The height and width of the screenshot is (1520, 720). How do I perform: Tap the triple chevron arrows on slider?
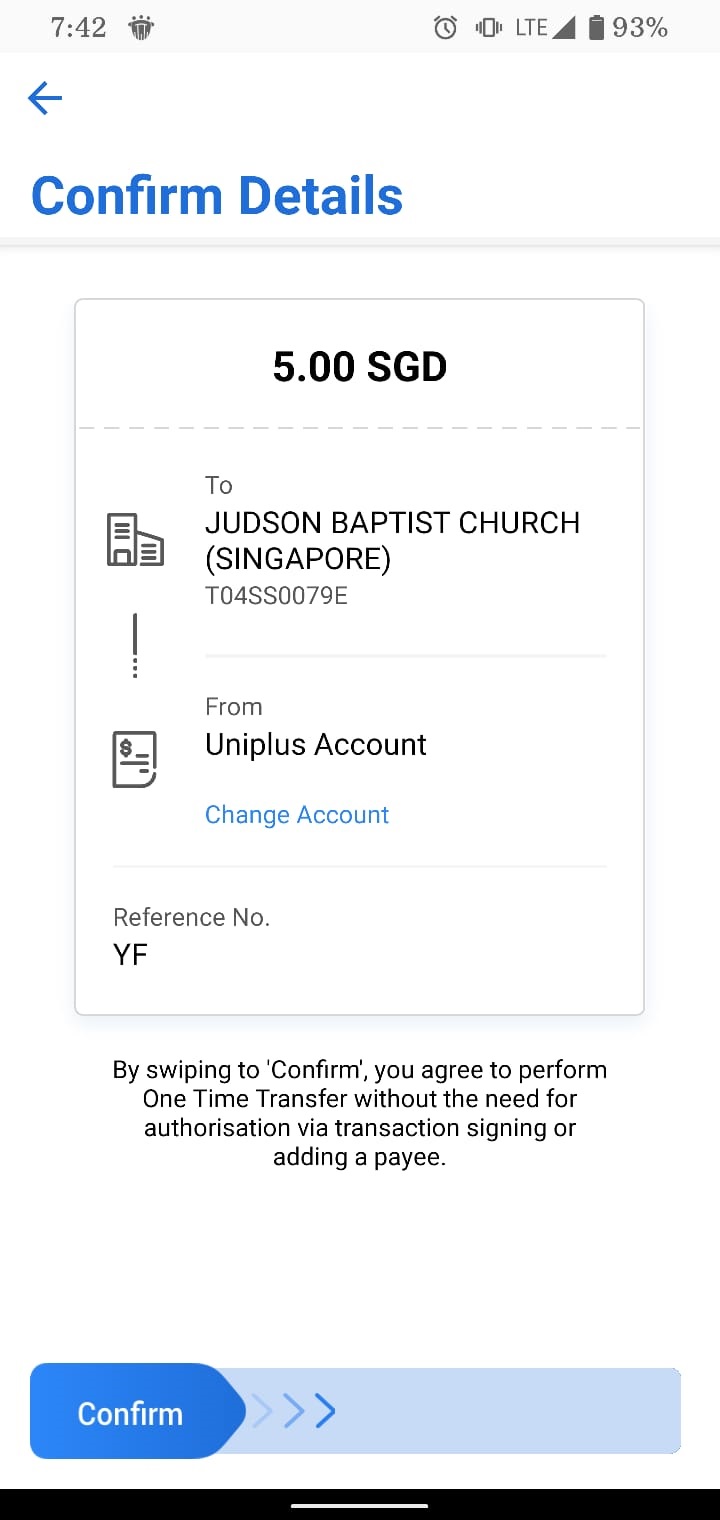click(x=293, y=1411)
